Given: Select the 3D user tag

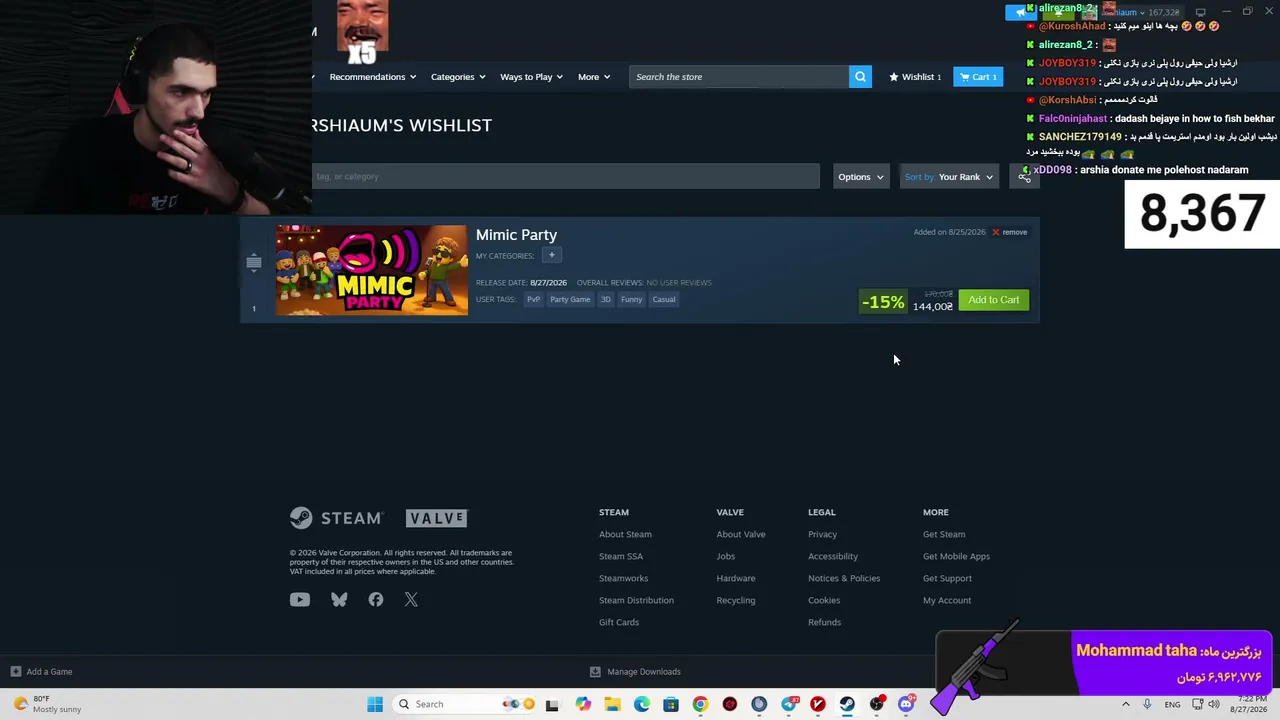Looking at the screenshot, I should point(605,299).
